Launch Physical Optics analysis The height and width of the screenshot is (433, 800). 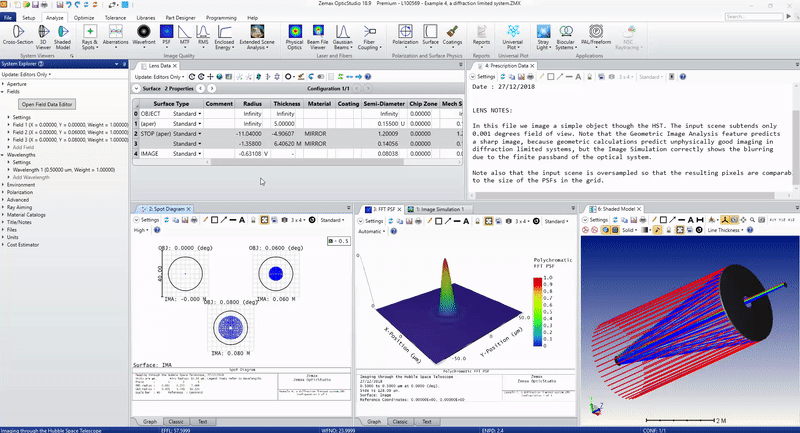pyautogui.click(x=294, y=37)
